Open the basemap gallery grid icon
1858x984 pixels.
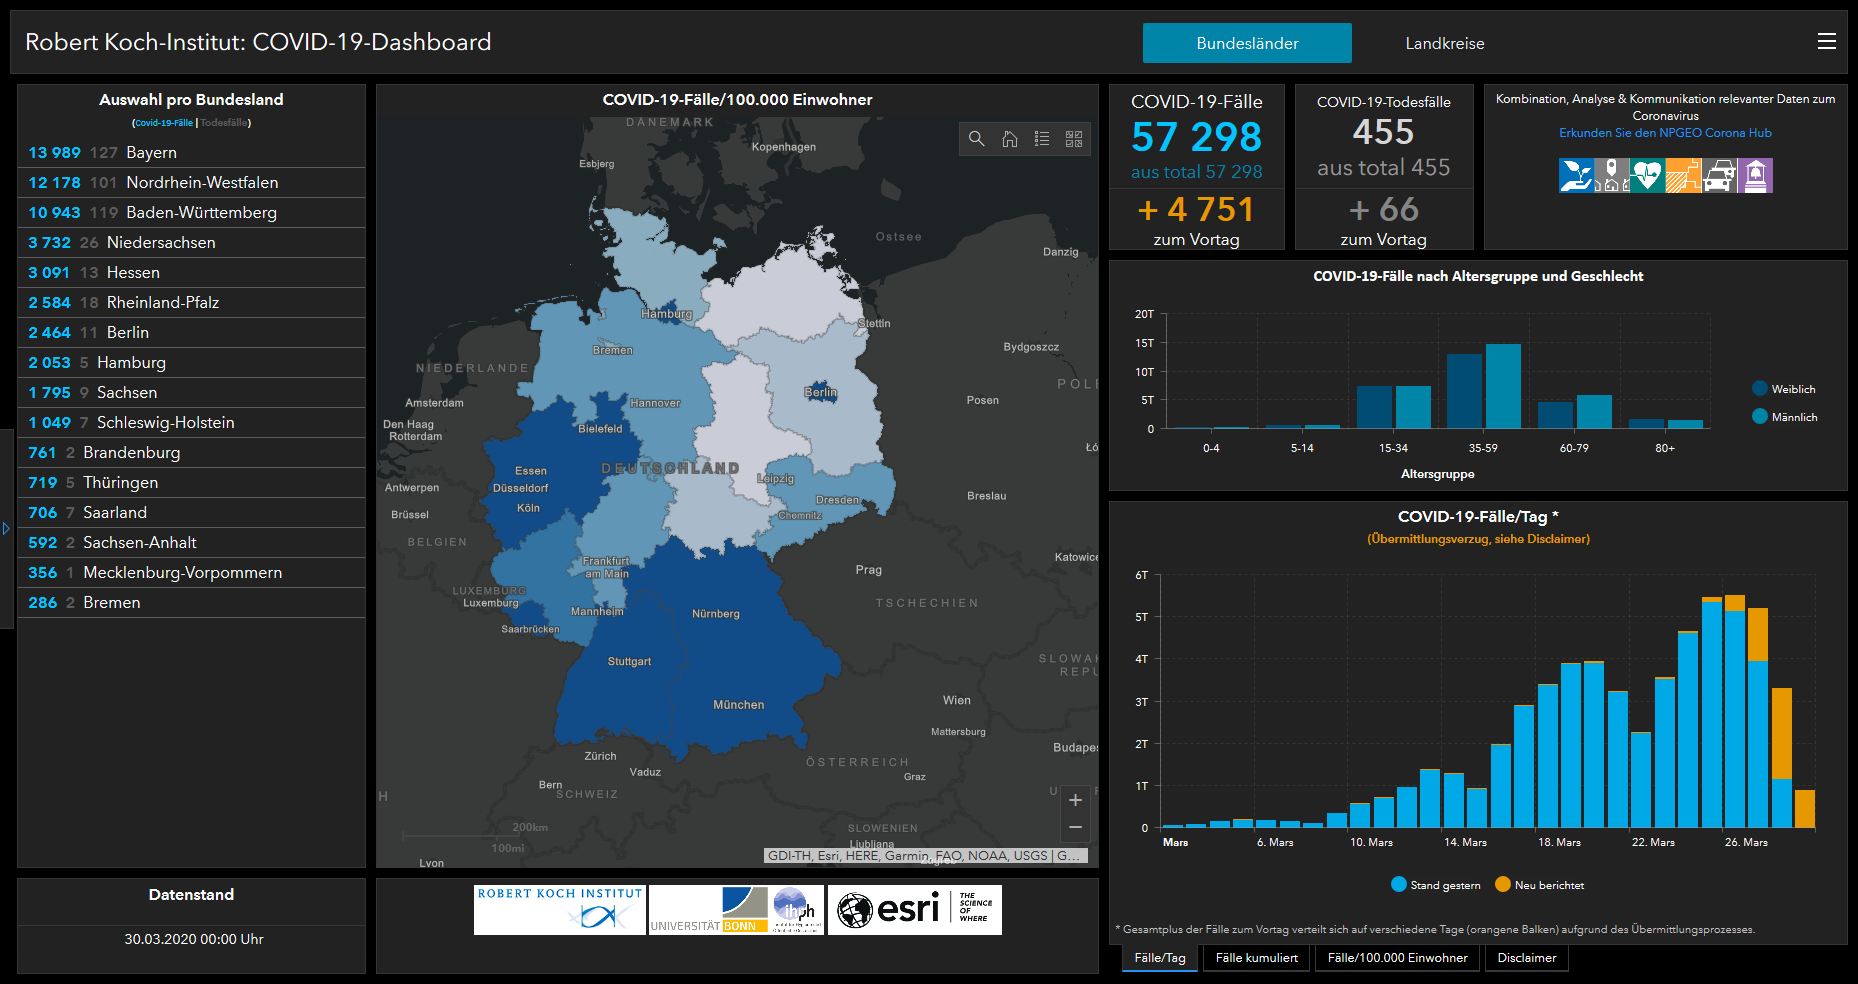pyautogui.click(x=1074, y=139)
